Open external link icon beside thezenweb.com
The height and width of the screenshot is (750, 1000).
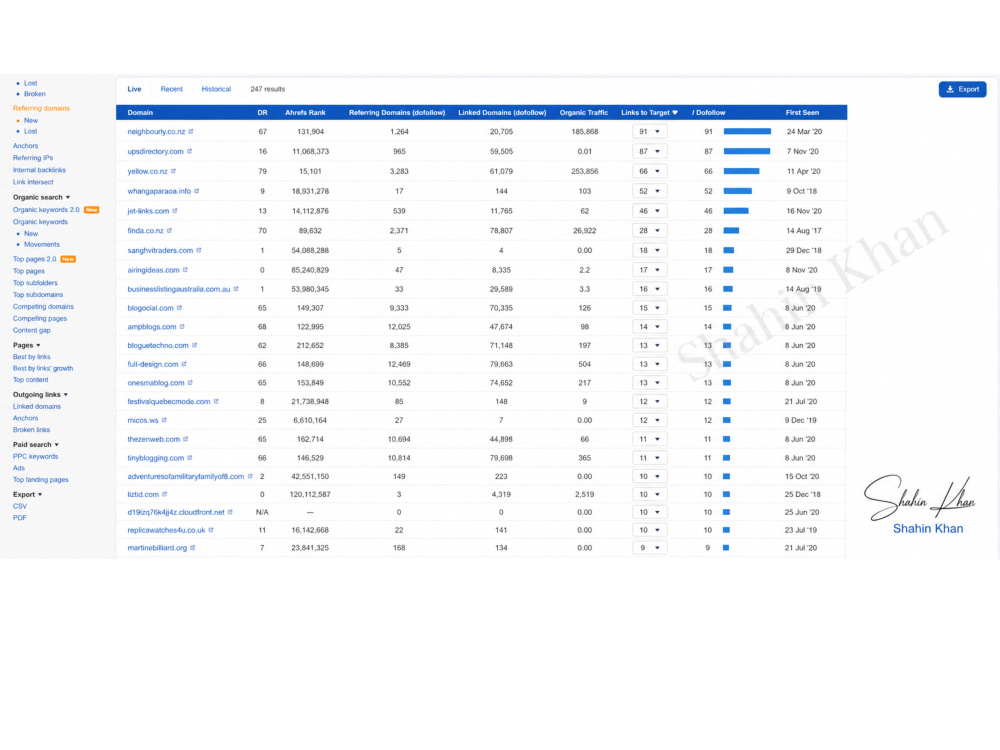click(x=186, y=439)
